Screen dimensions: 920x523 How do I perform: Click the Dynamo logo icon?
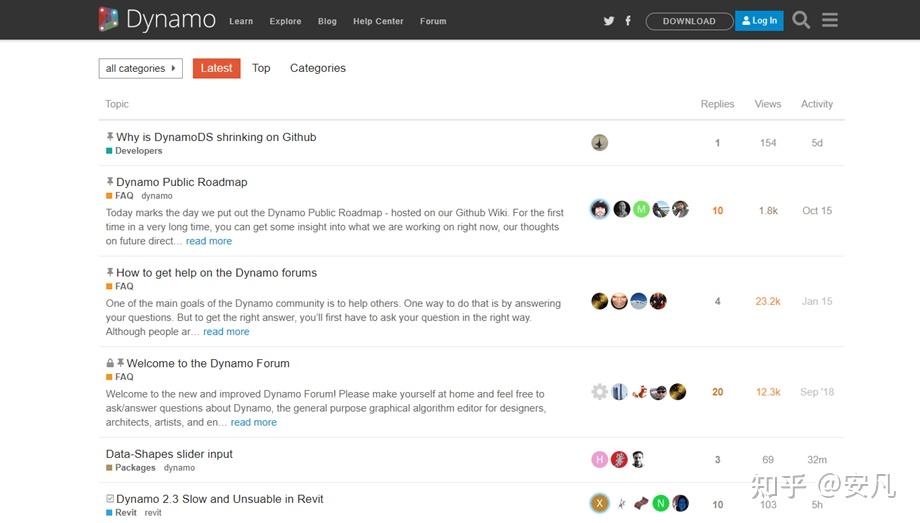[109, 19]
